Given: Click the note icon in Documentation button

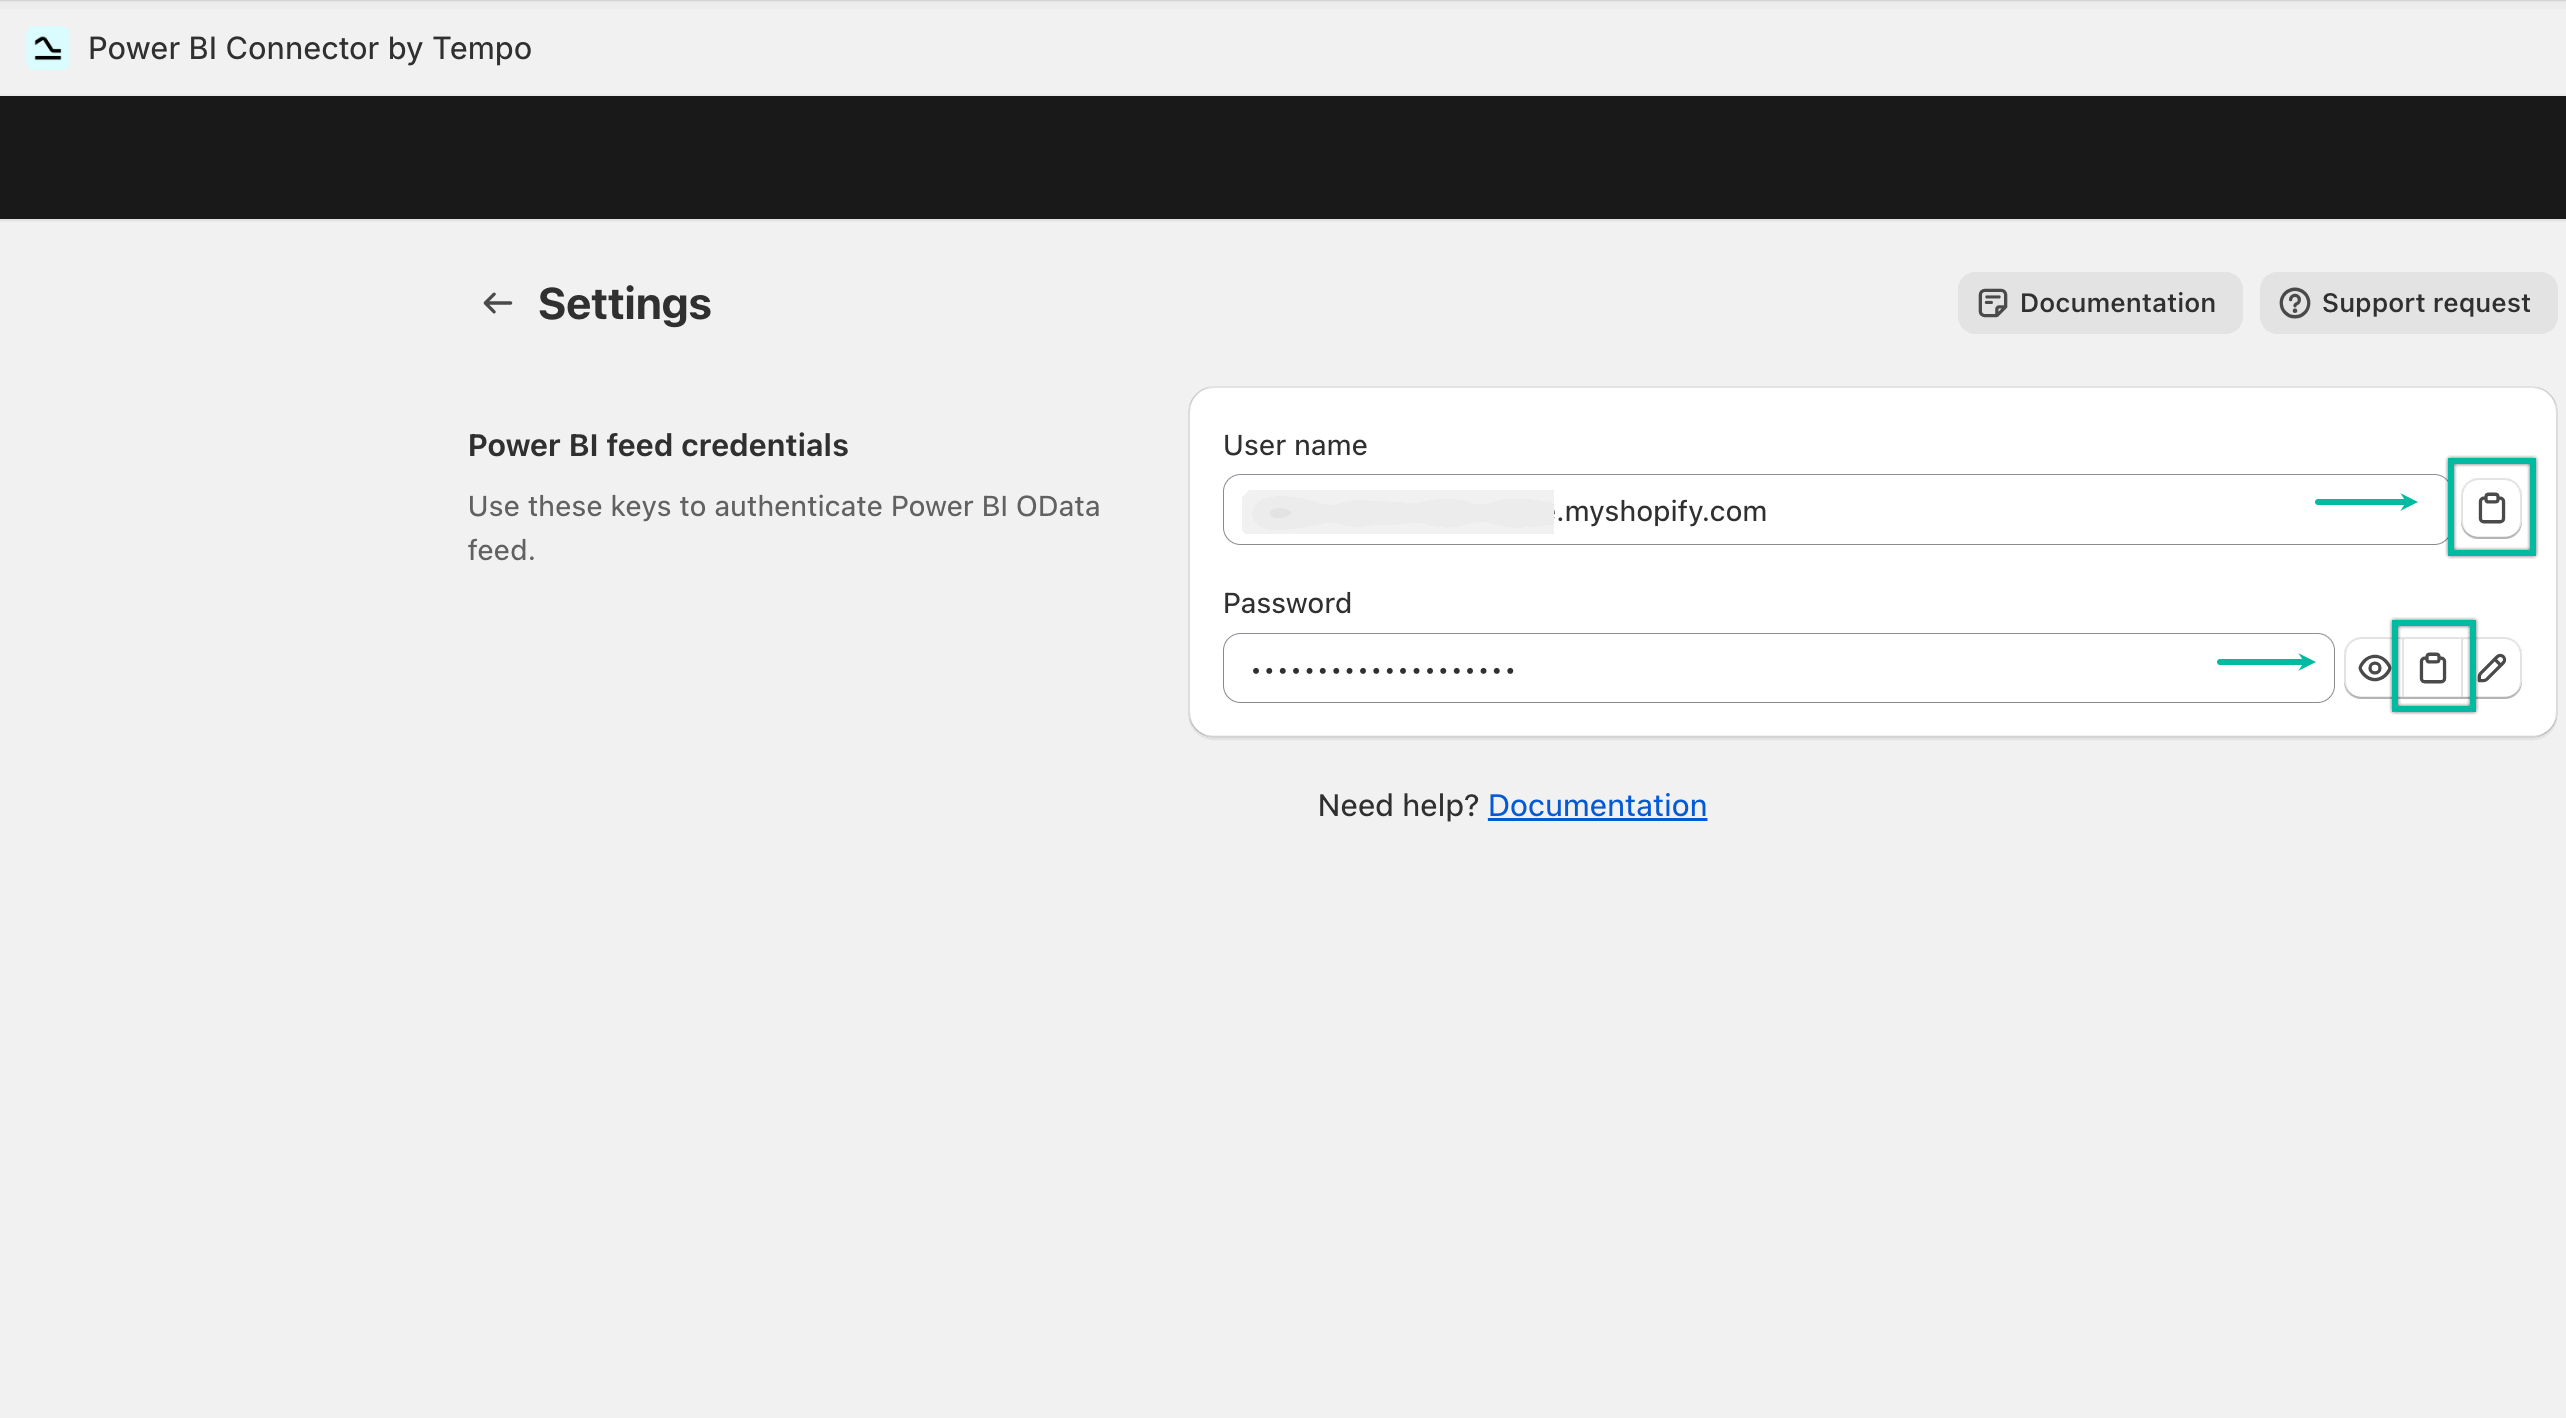Looking at the screenshot, I should click(1992, 303).
